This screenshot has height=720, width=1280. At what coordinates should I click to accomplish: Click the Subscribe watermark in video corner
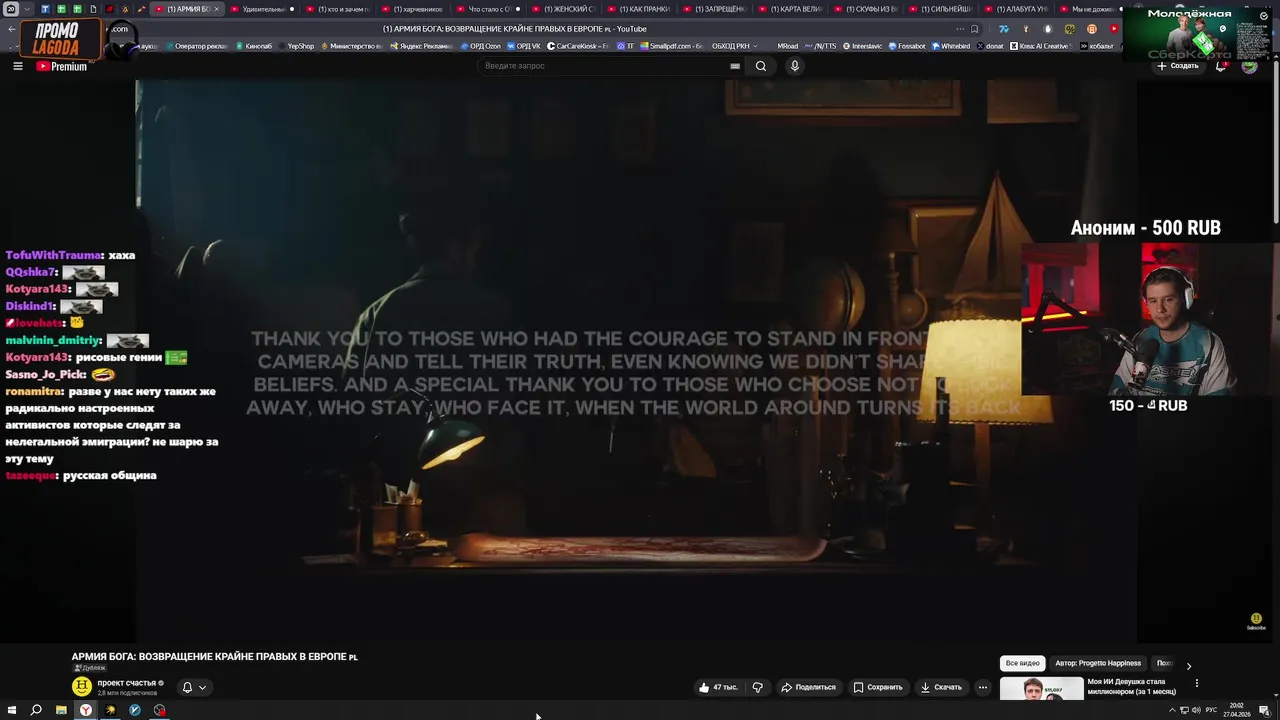(x=1256, y=621)
